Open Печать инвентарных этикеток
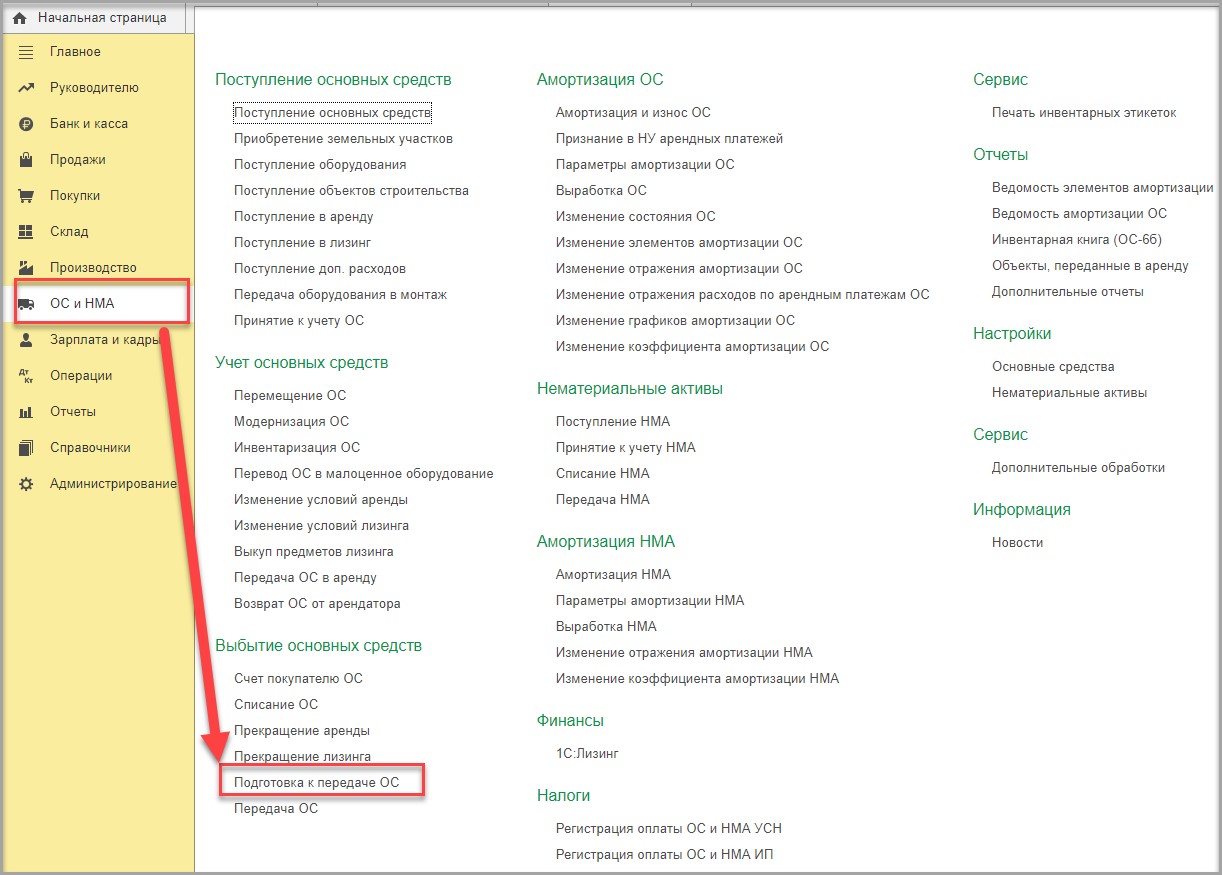1222x875 pixels. click(1084, 112)
